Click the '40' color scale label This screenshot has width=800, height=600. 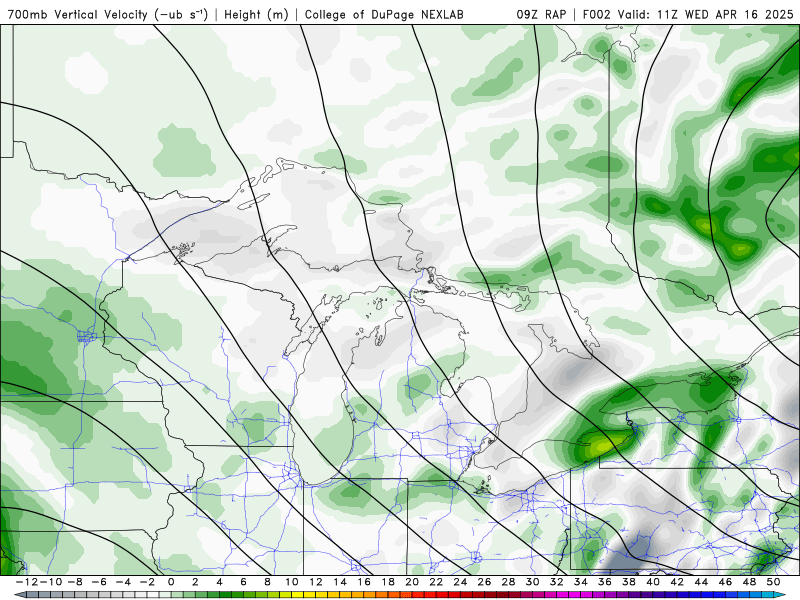653,582
